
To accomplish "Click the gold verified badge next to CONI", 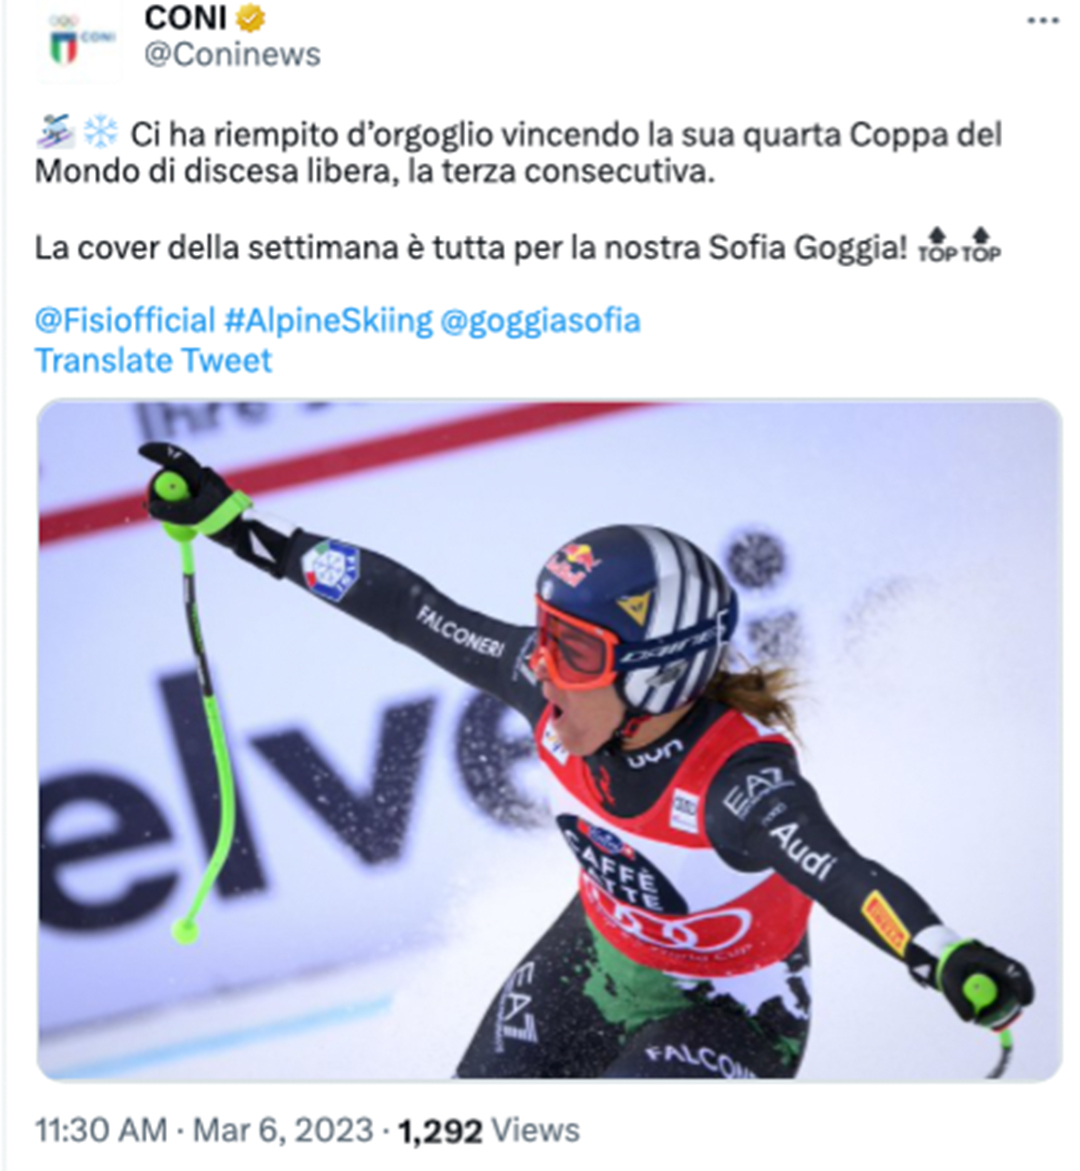I will [x=251, y=18].
